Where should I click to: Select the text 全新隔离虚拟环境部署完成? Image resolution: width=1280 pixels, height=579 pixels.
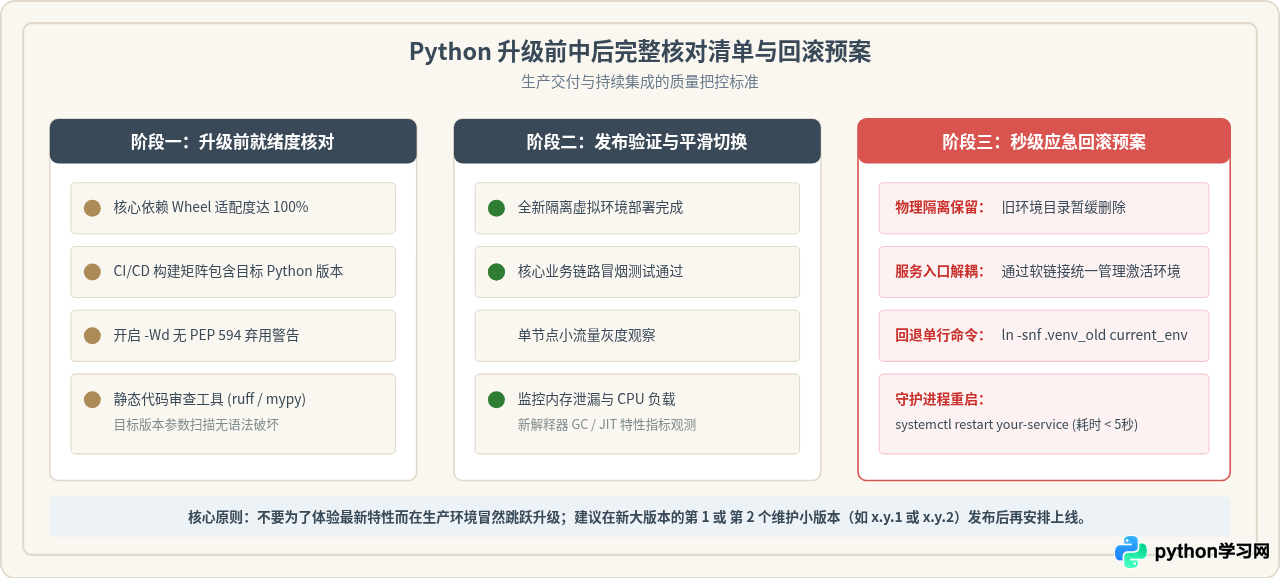[601, 208]
